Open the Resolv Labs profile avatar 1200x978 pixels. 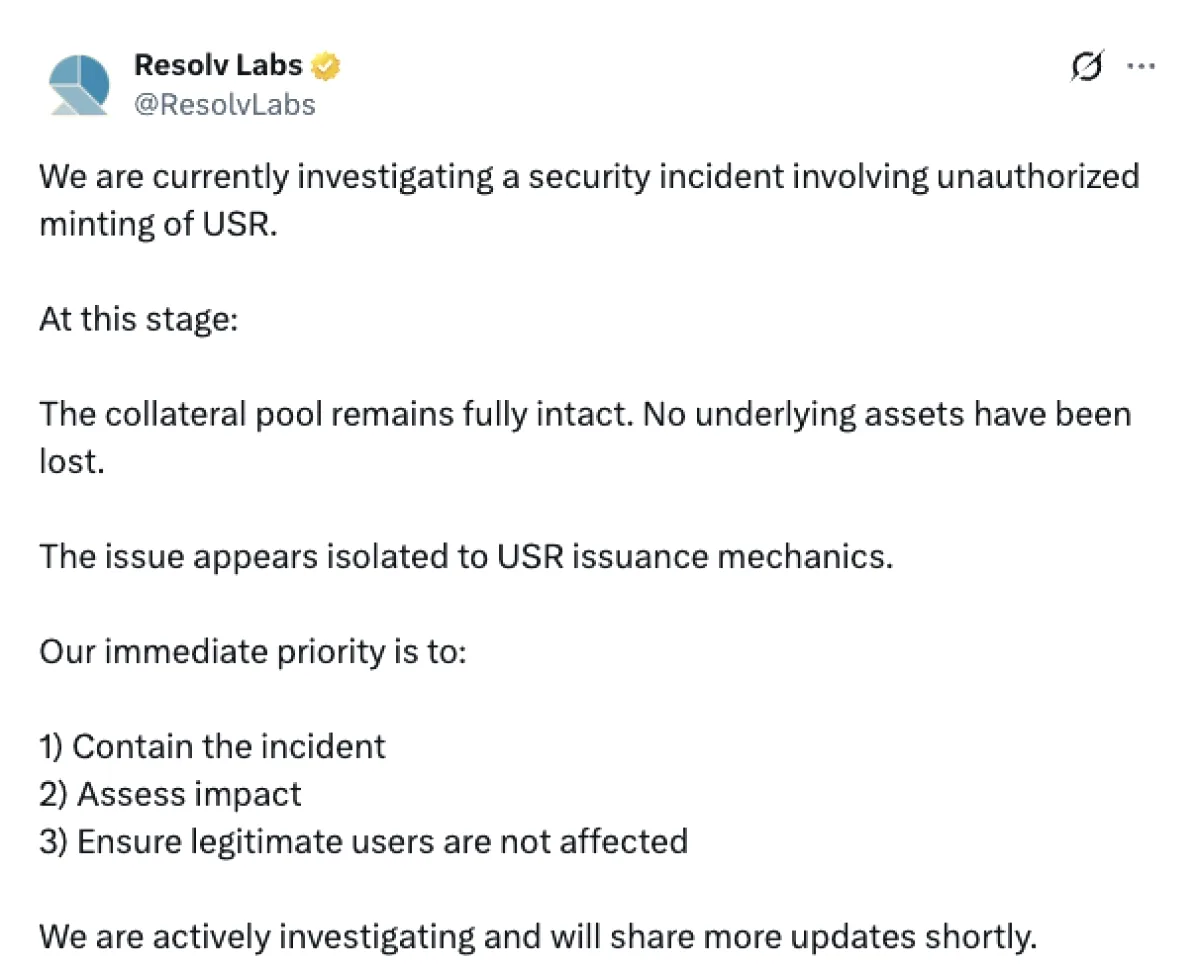click(x=79, y=85)
